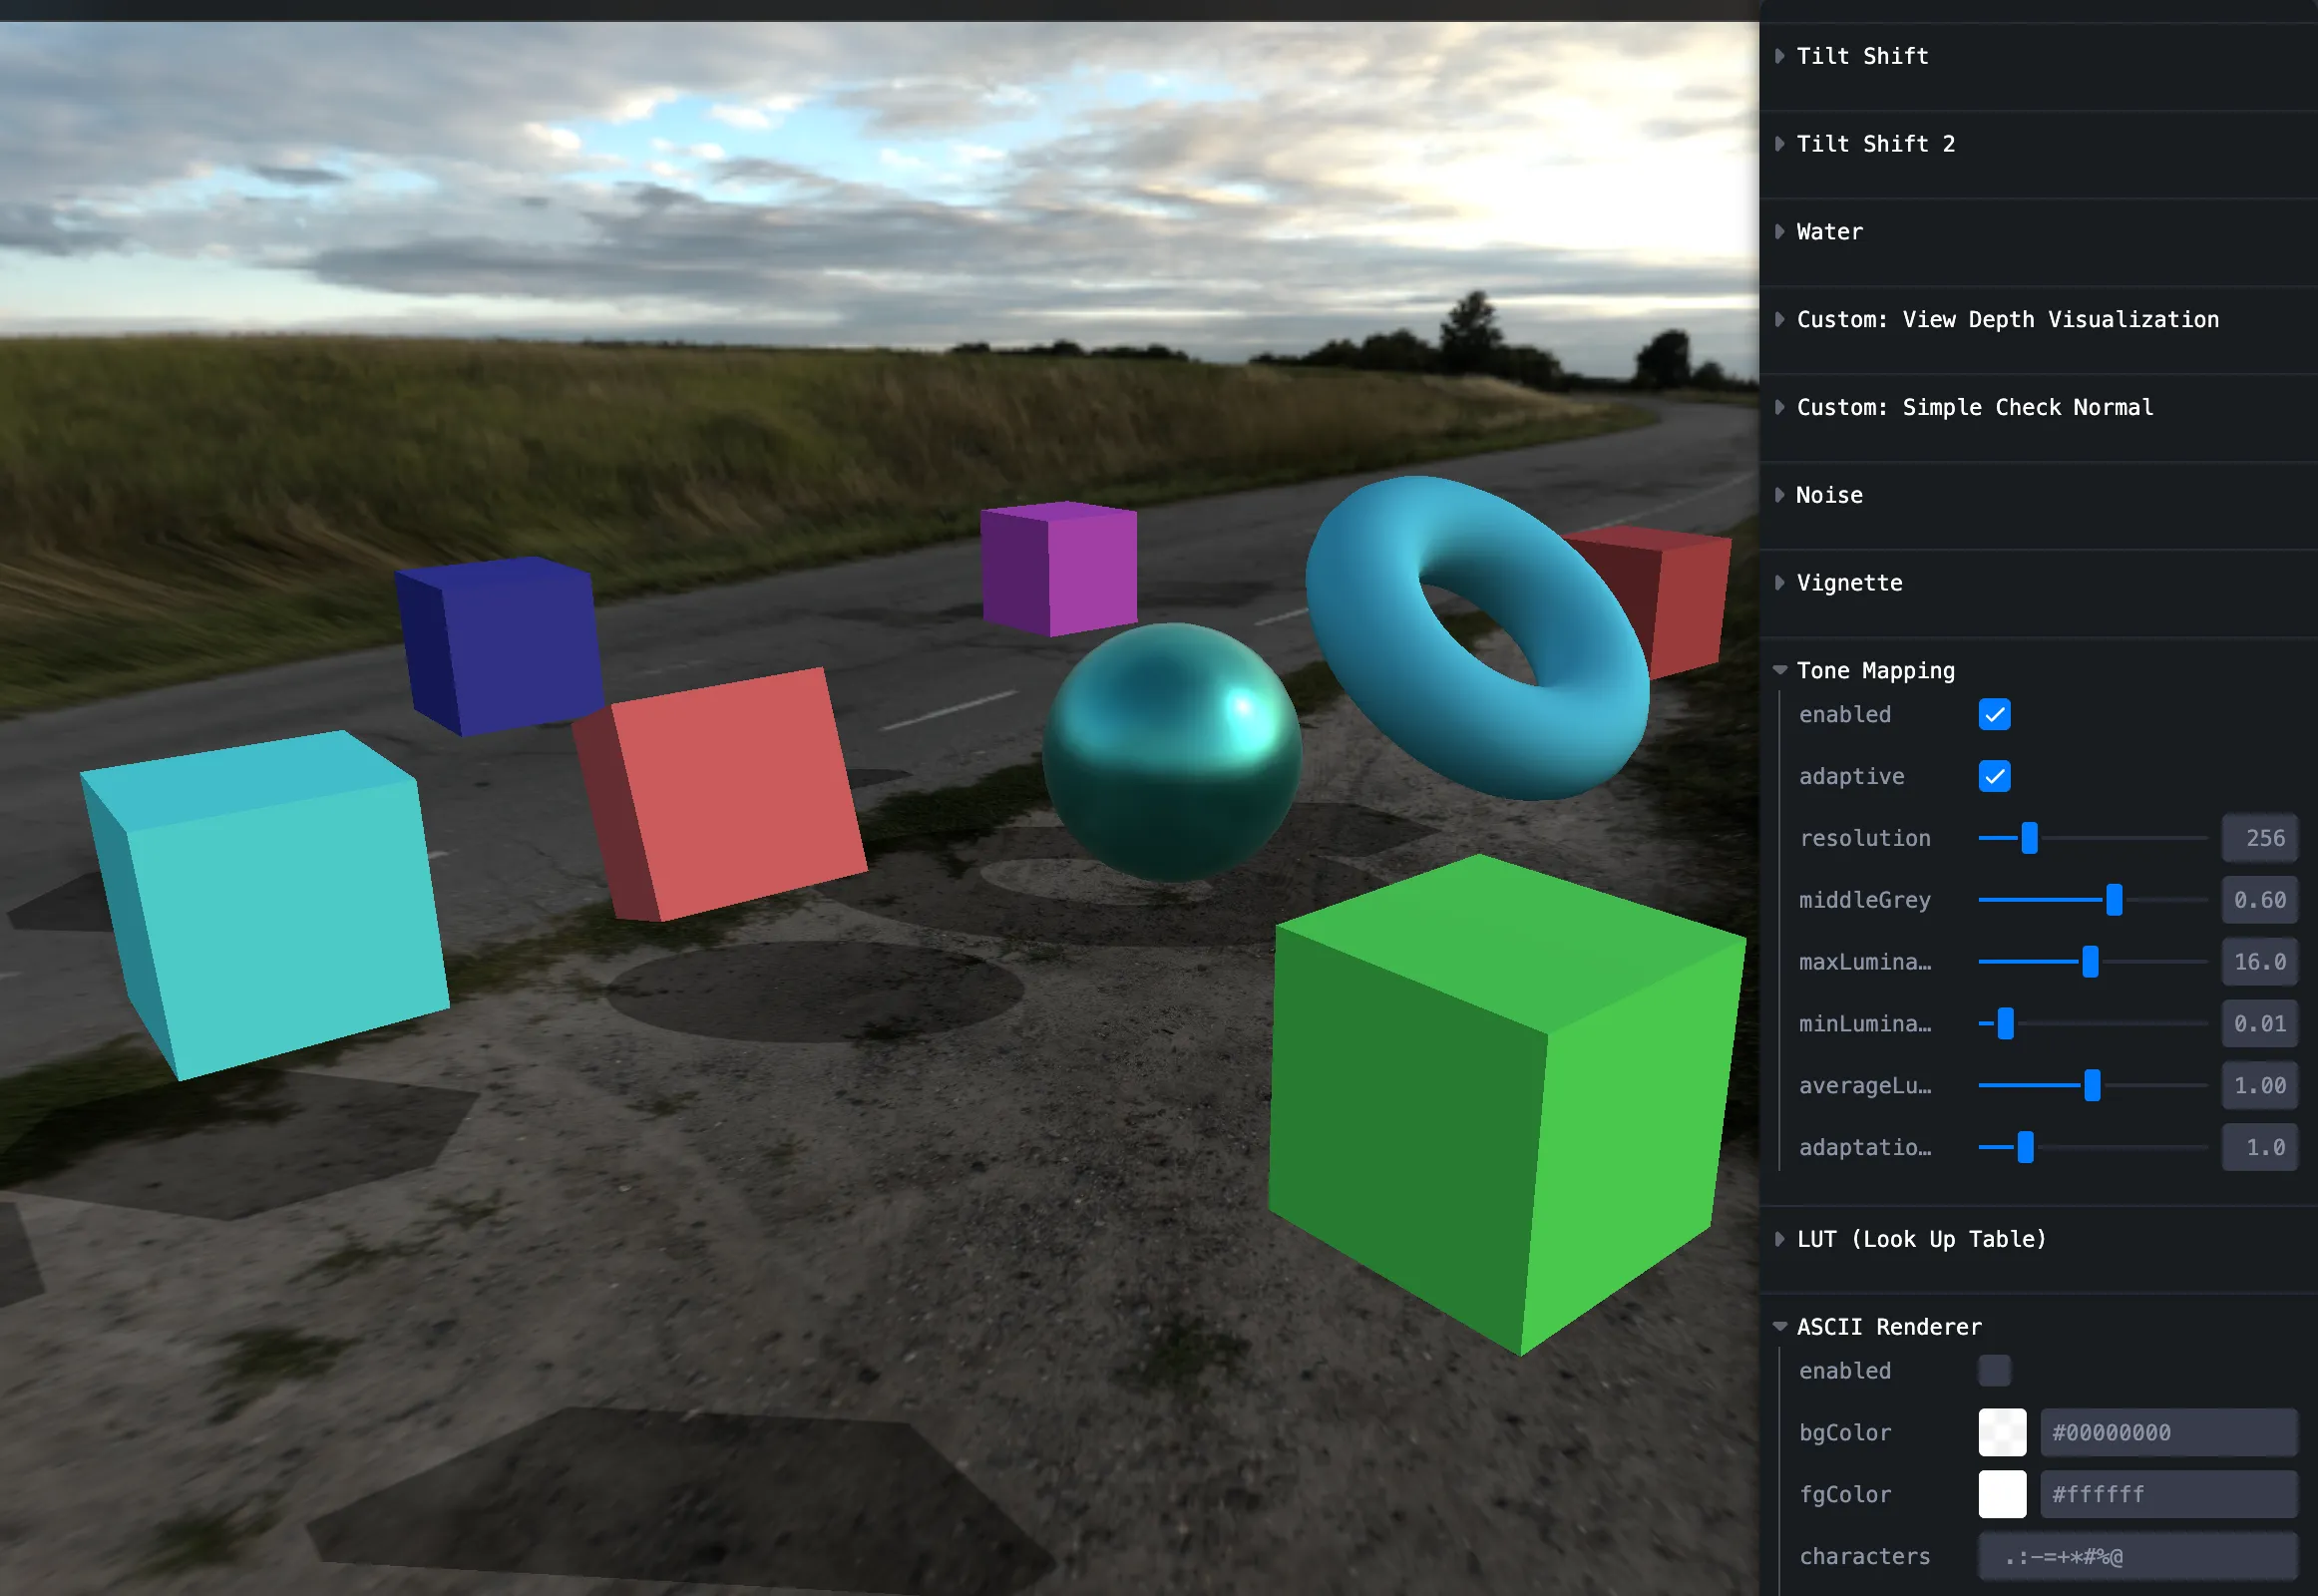Screen dimensions: 2318x1596
Task: Disable Tone Mapping via its enabled checkbox
Action: pos(1993,714)
